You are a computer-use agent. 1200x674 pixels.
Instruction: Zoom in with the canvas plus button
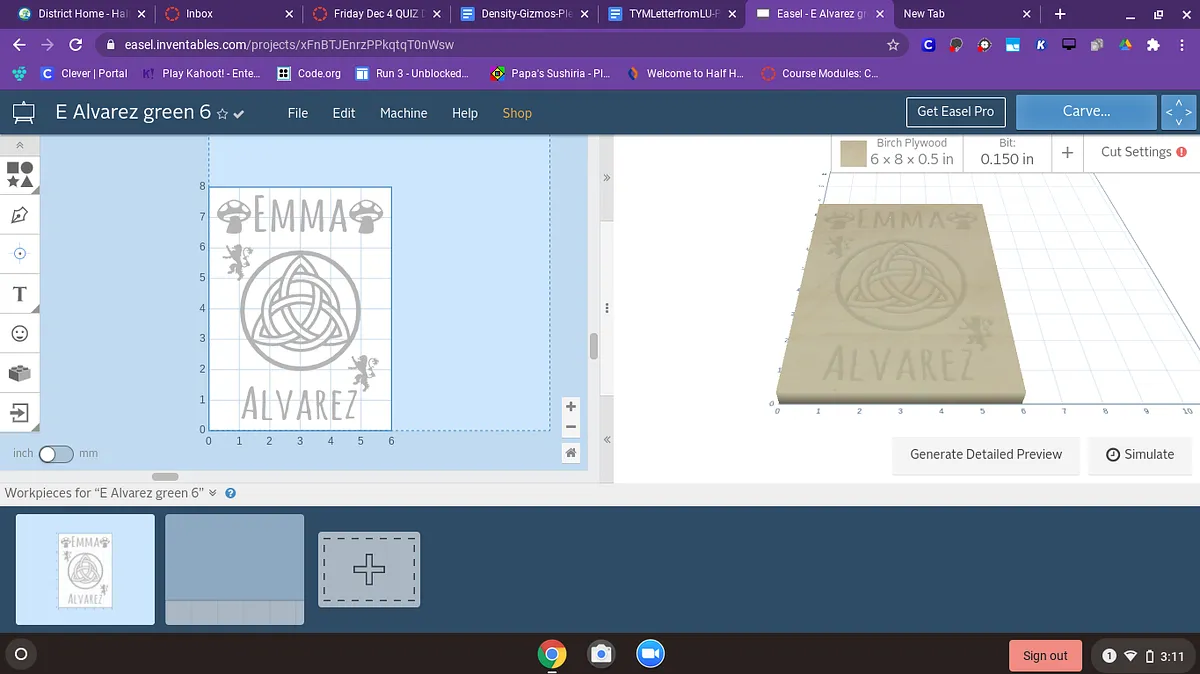click(x=571, y=407)
